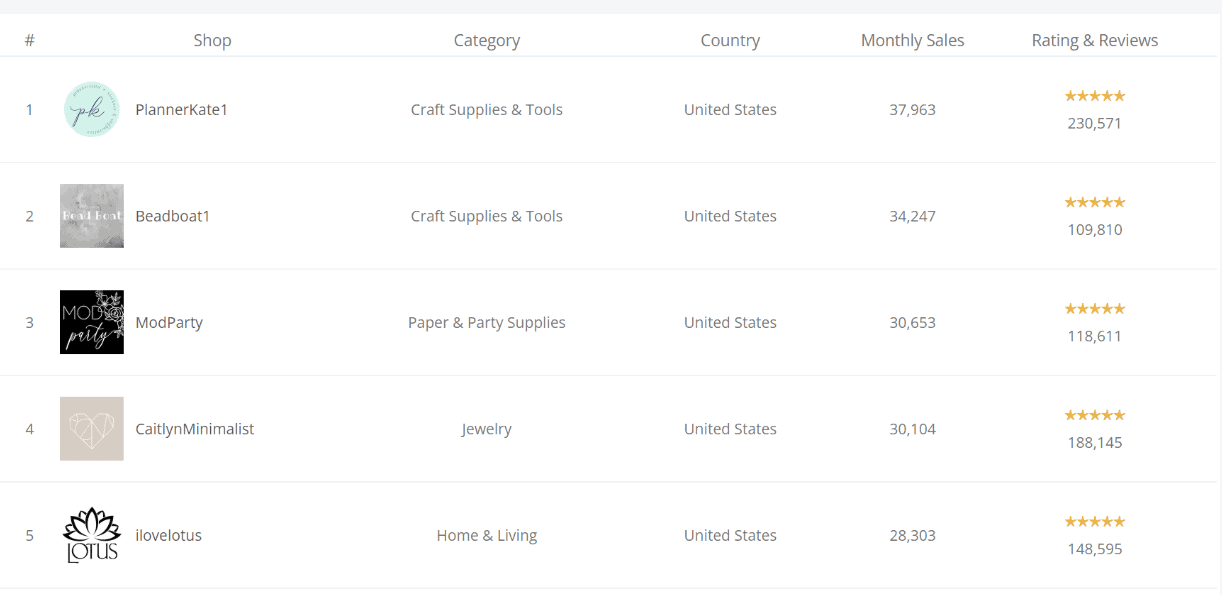Sort by the Rating & Reviews column header

pyautogui.click(x=1095, y=40)
